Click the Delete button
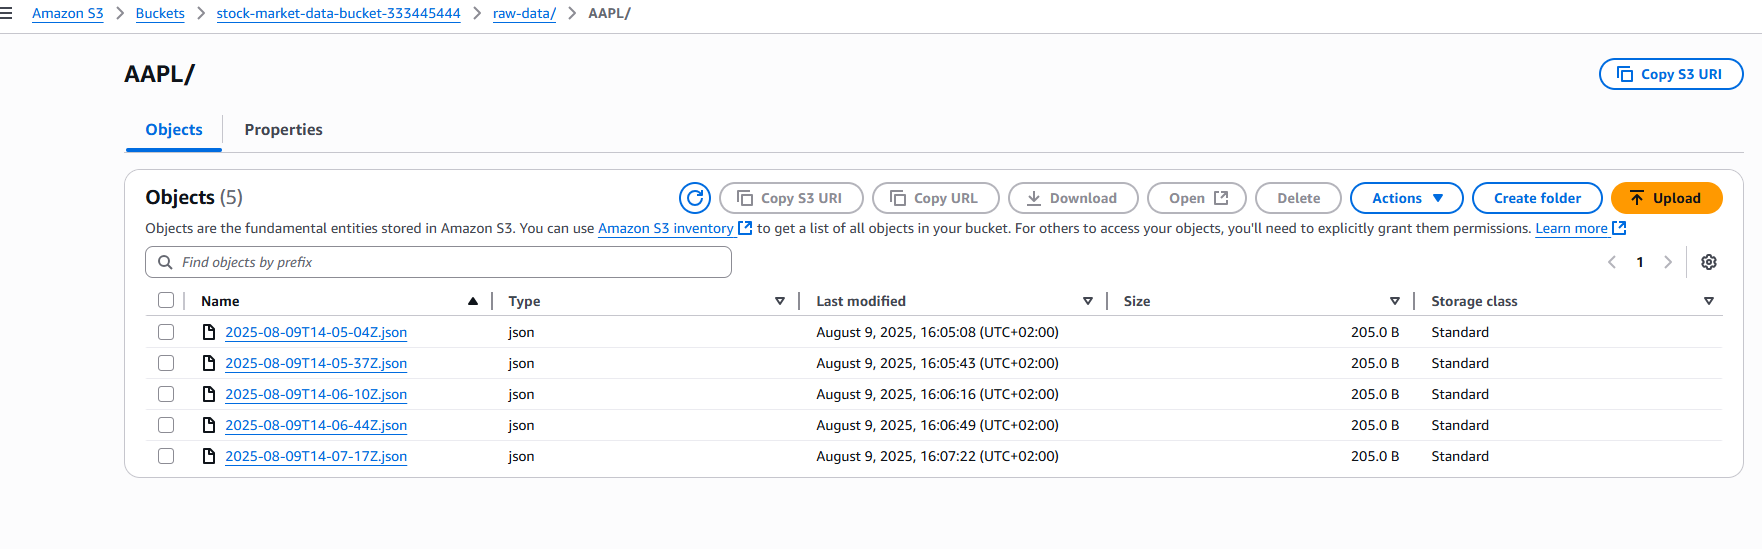 click(x=1298, y=198)
